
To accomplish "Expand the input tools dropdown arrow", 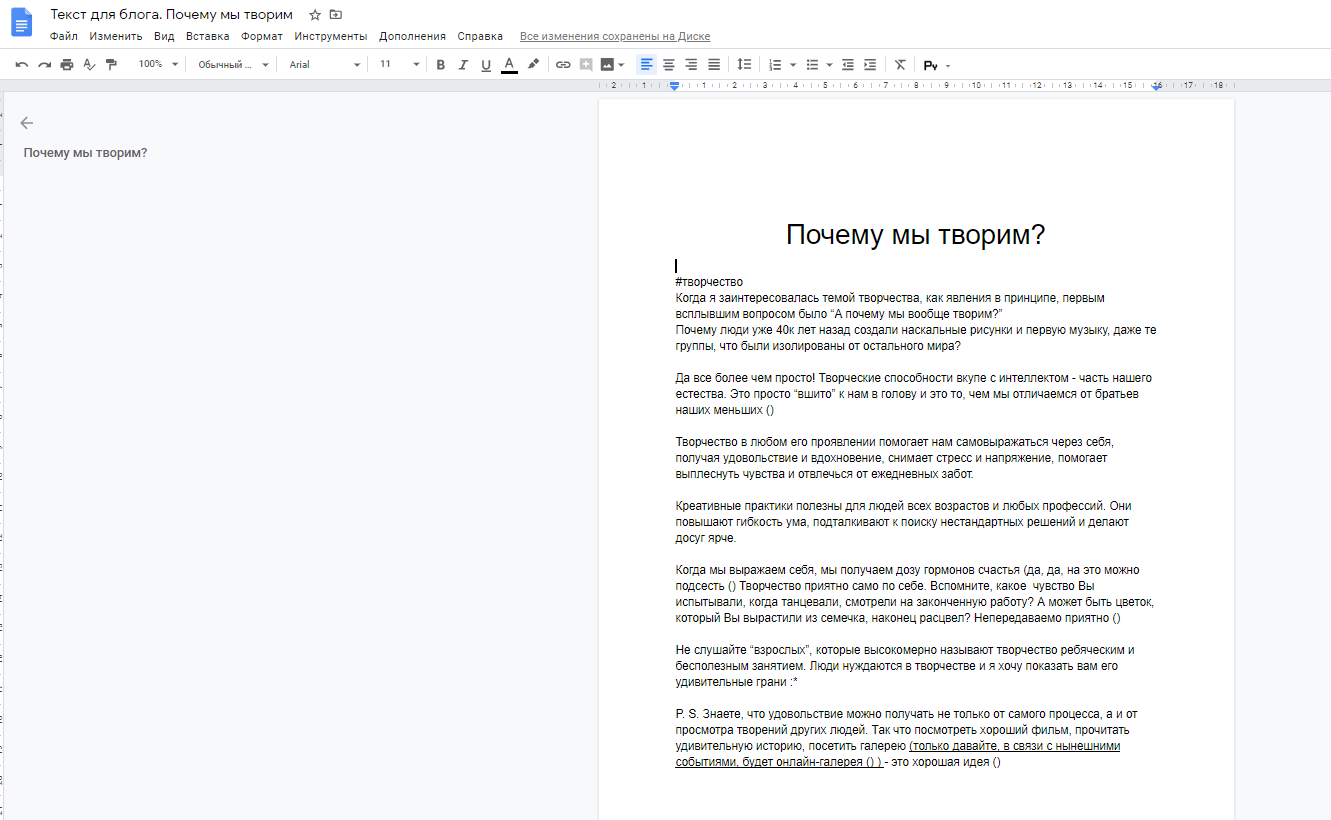I will 948,65.
